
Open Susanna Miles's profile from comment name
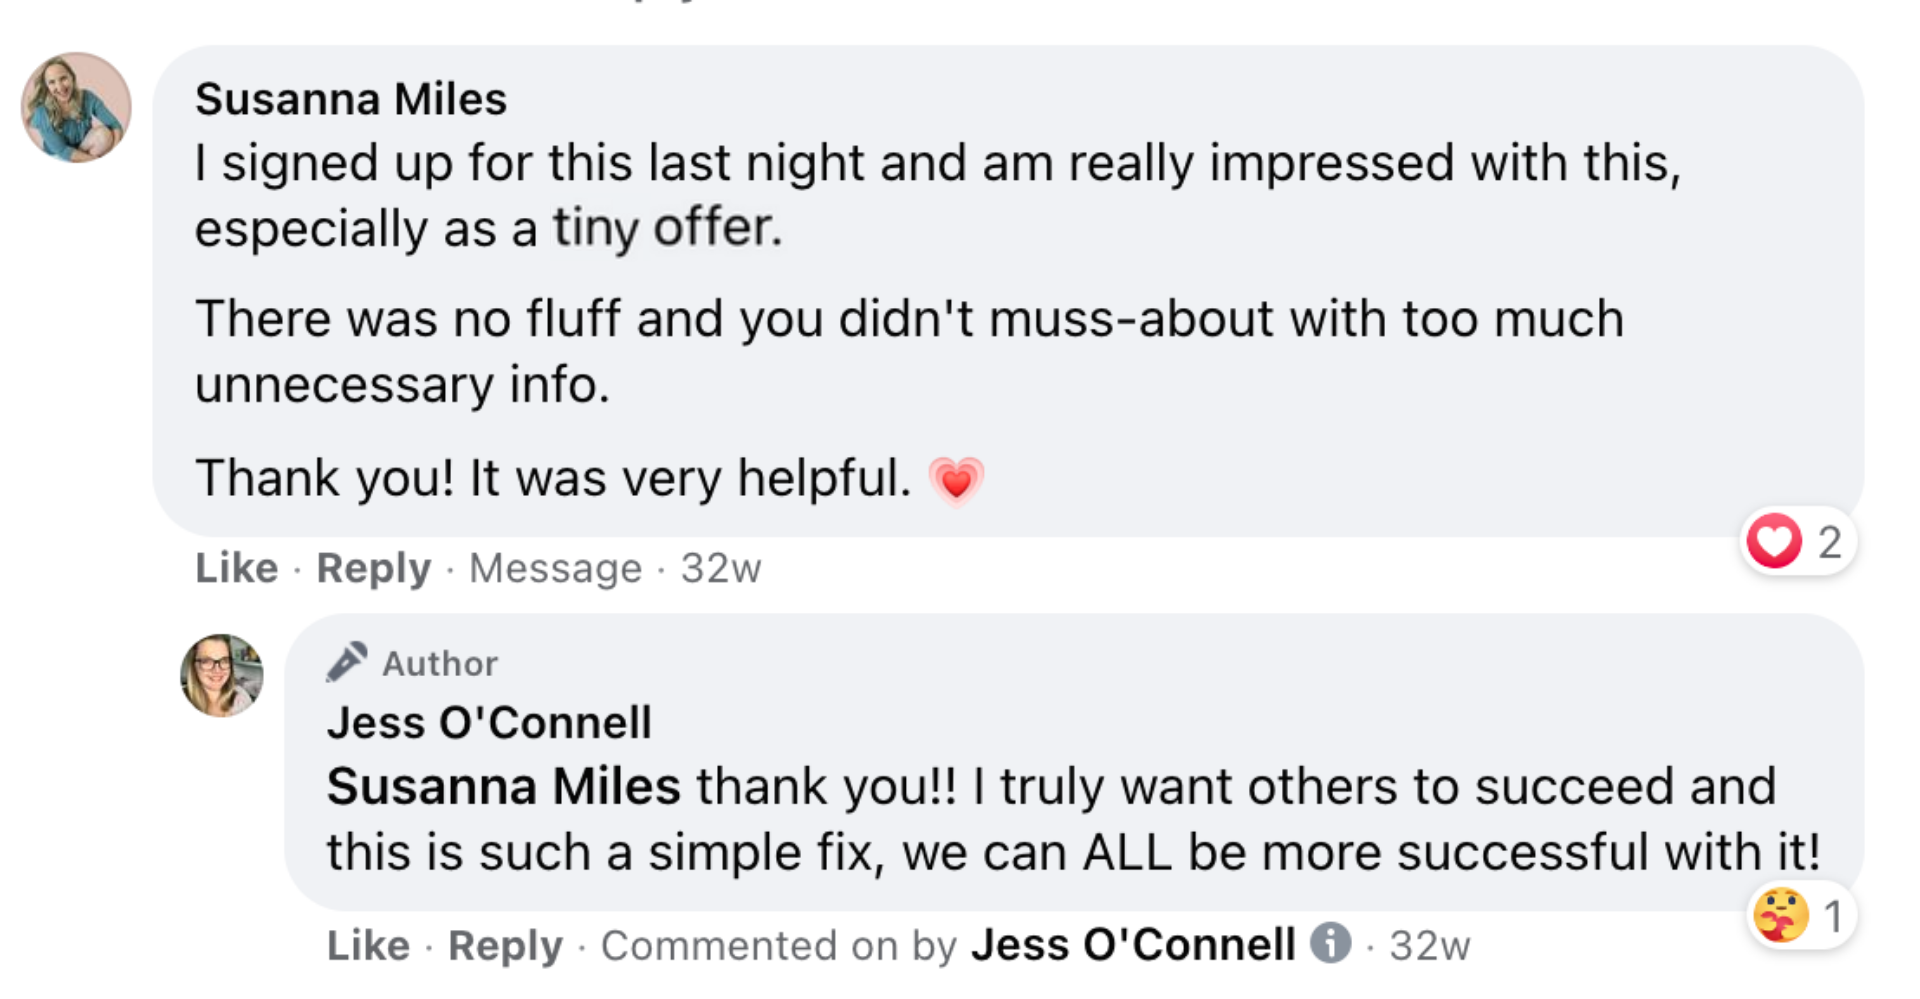[351, 99]
